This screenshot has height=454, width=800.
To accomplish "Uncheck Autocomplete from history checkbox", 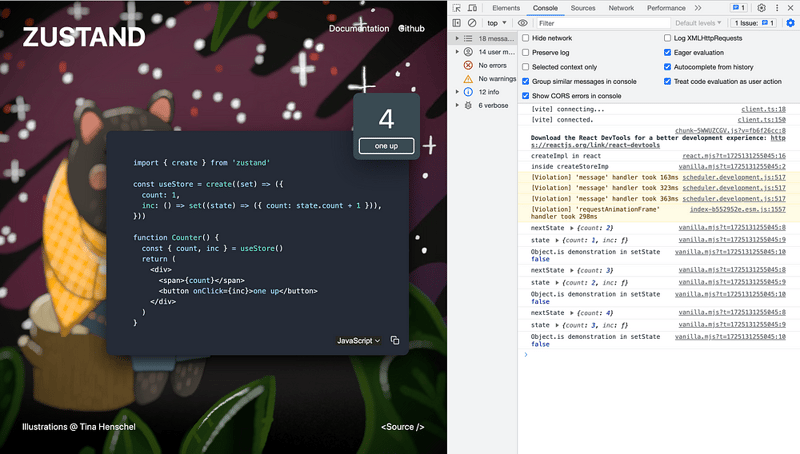I will pos(667,67).
